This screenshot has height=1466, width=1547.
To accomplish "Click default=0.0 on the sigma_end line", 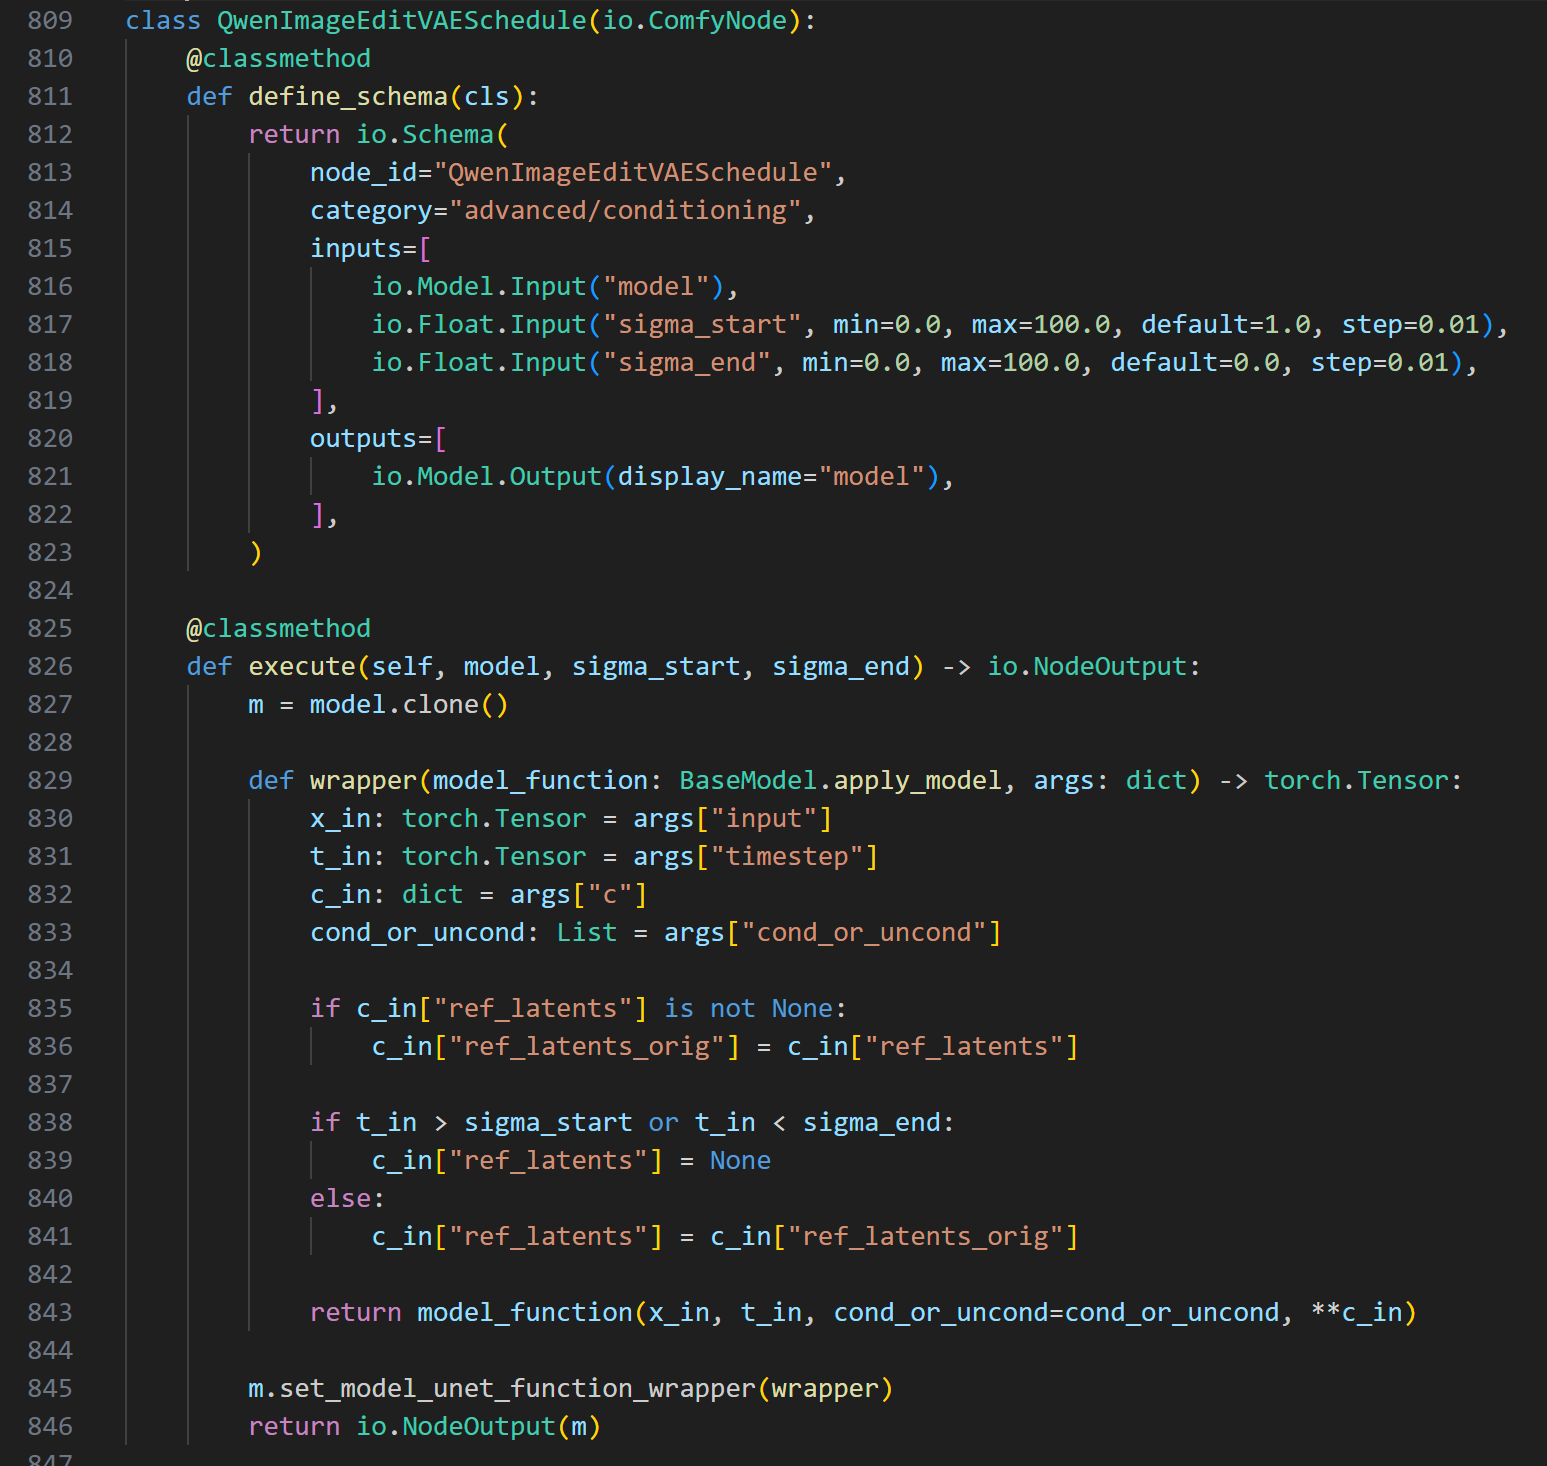I will (x=1195, y=362).
